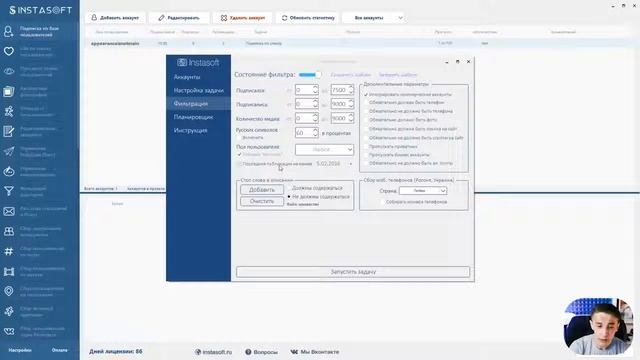Click the 'Добавить аккаунт' toolbar button
640x360 pixels.
click(x=115, y=18)
